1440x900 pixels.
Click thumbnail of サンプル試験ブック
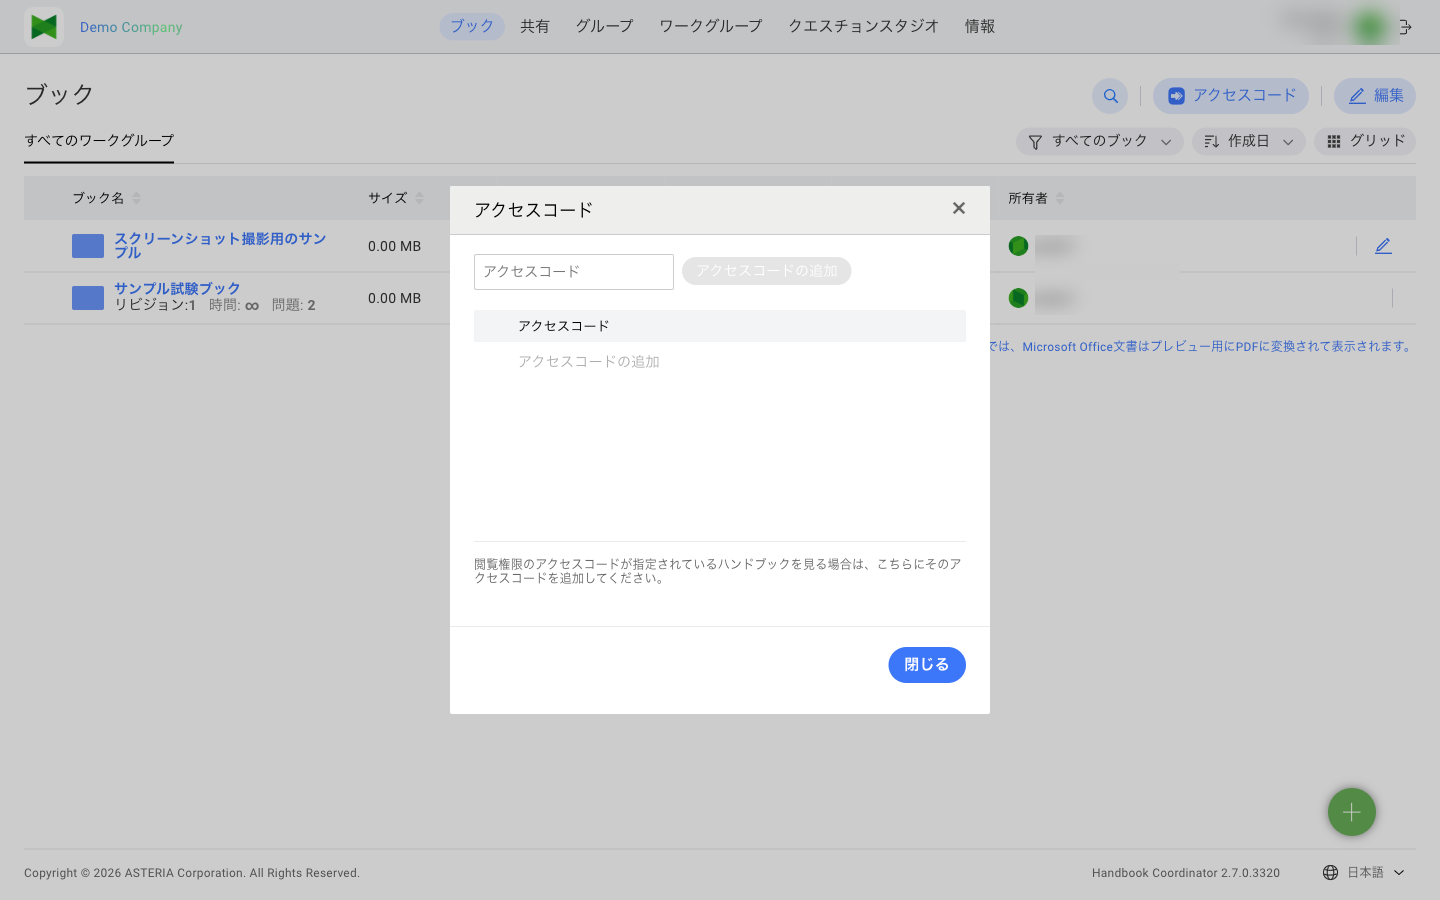point(88,298)
